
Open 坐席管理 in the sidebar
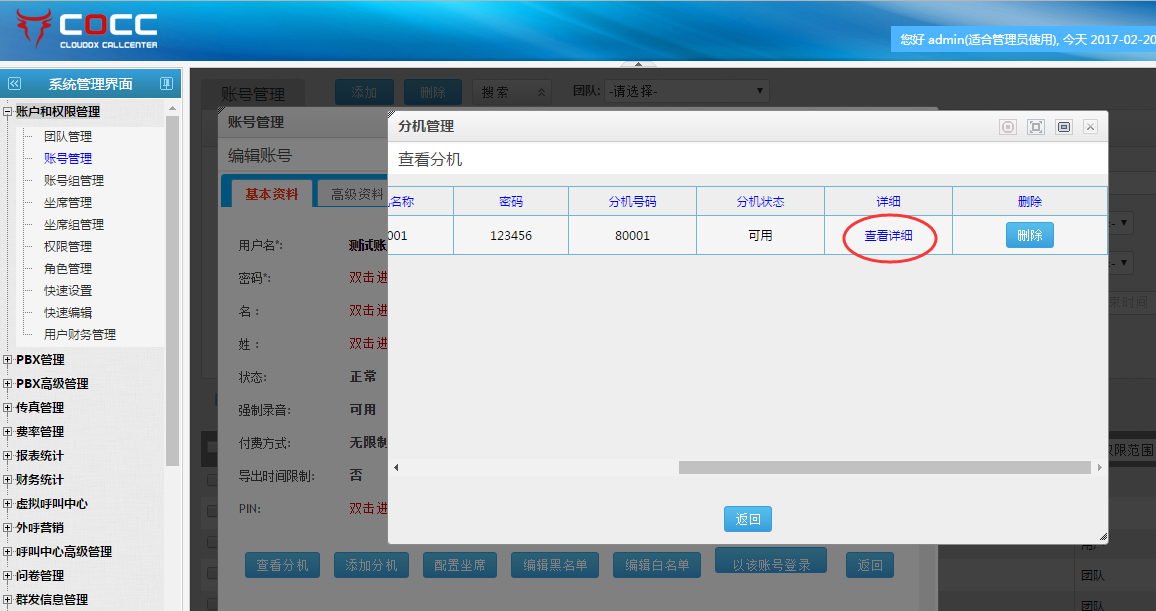tap(67, 203)
